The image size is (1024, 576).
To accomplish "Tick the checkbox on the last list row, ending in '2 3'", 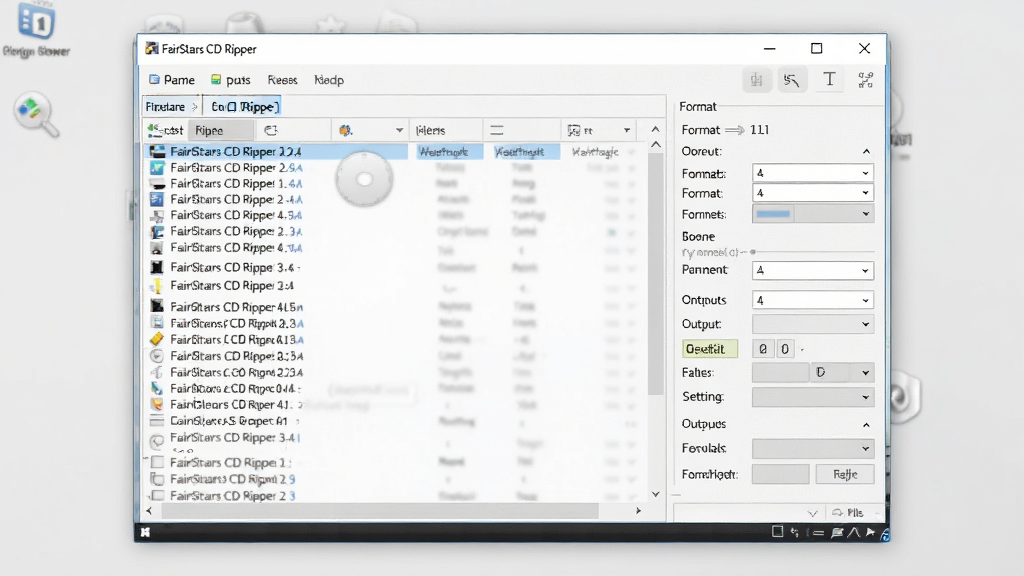I will 157,496.
